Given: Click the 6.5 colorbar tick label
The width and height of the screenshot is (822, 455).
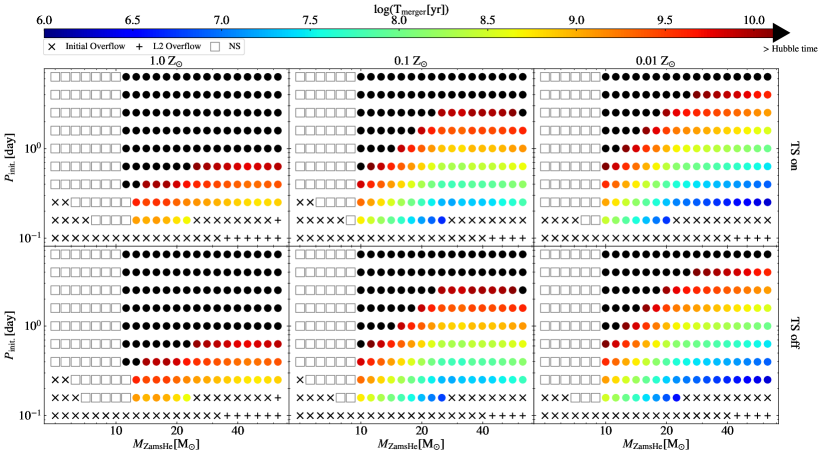Looking at the screenshot, I should pos(132,20).
